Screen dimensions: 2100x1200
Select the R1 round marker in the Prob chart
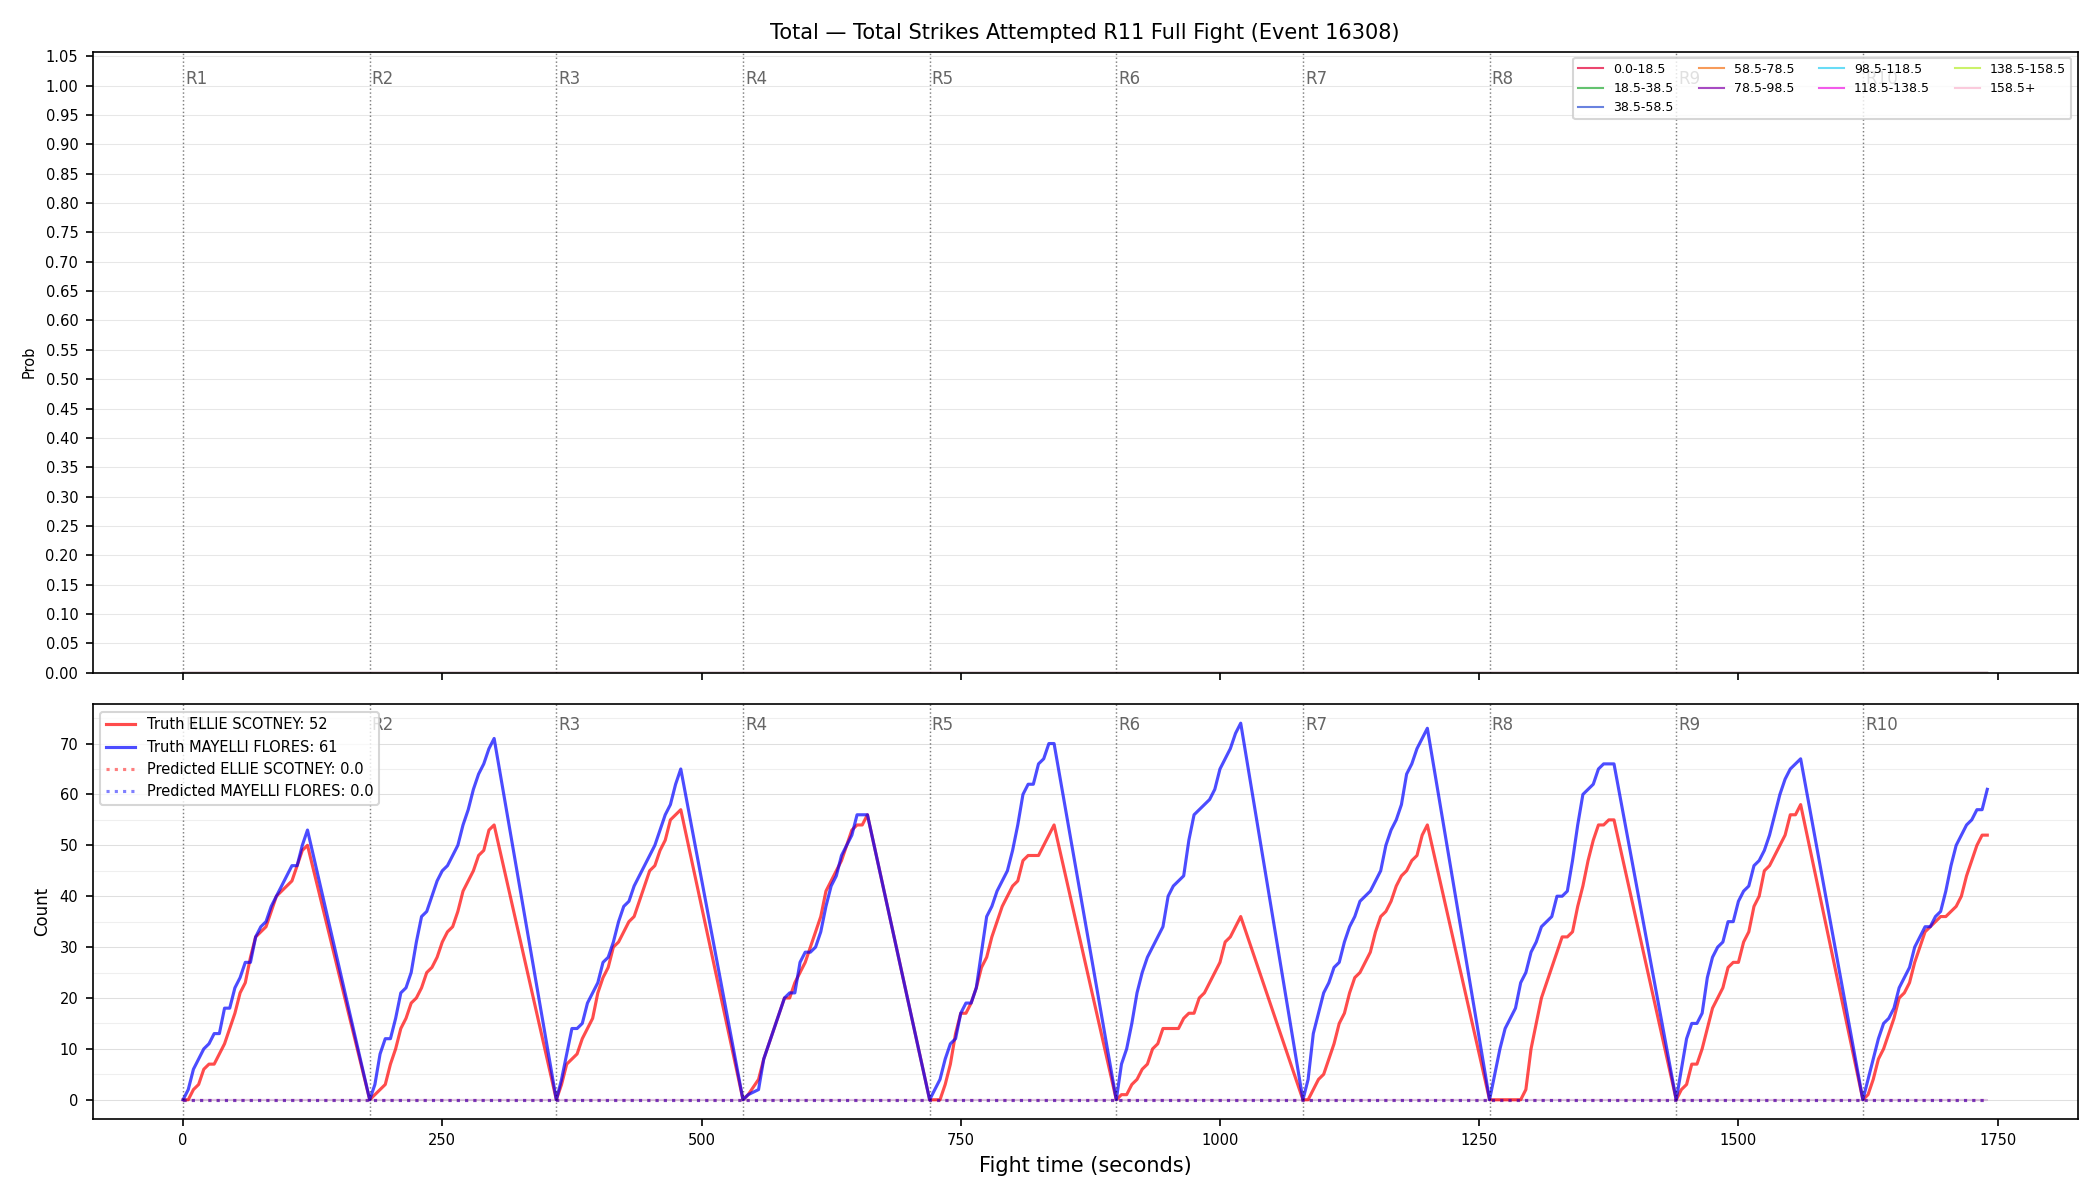point(196,78)
